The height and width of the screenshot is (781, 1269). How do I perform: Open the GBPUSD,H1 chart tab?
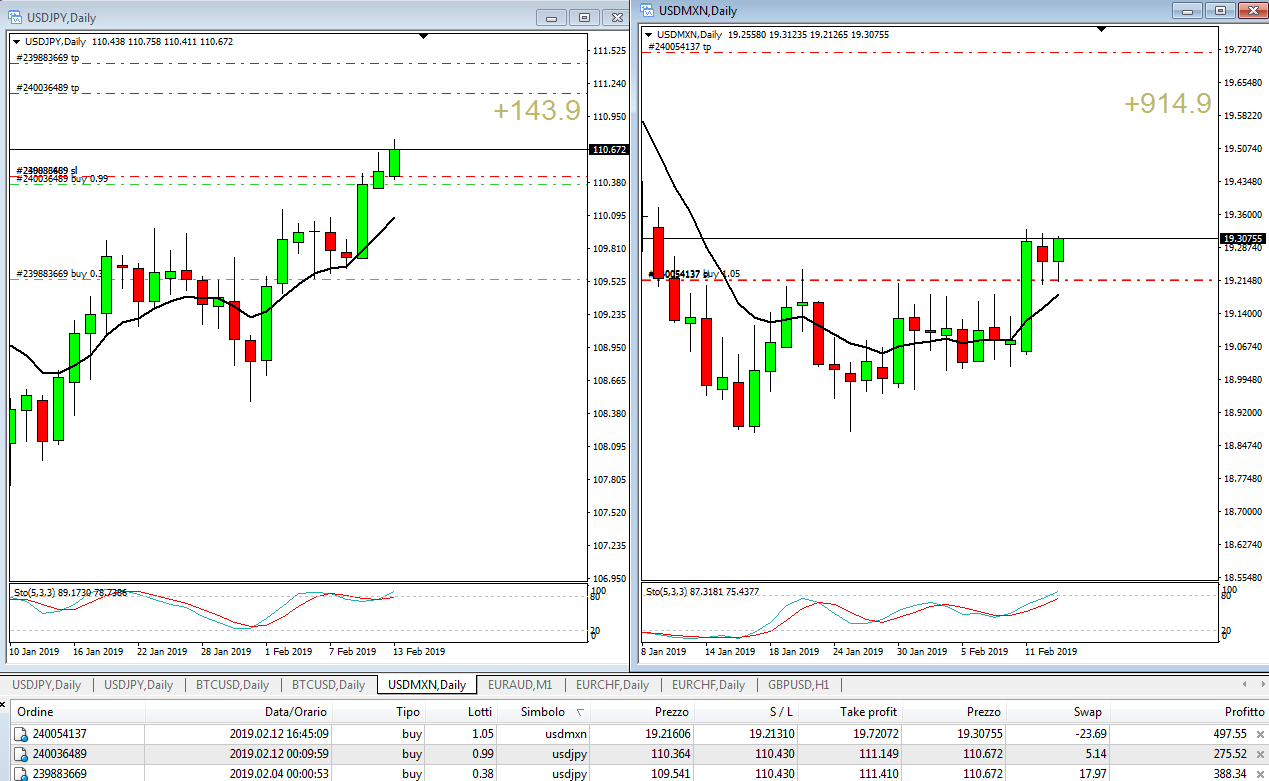click(798, 685)
